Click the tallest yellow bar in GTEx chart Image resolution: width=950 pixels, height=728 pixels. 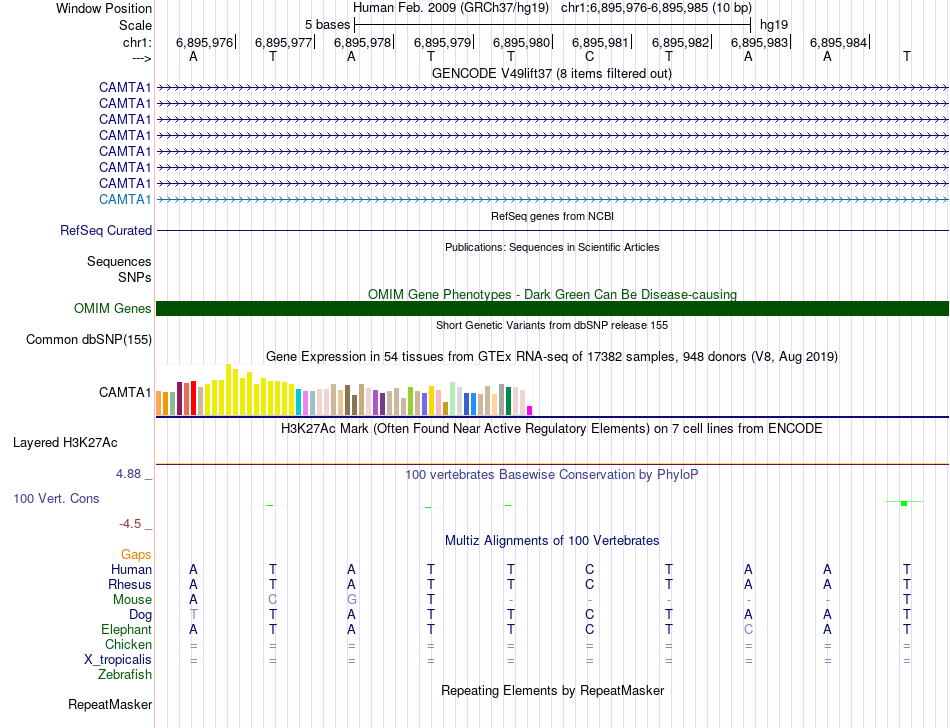[x=228, y=389]
